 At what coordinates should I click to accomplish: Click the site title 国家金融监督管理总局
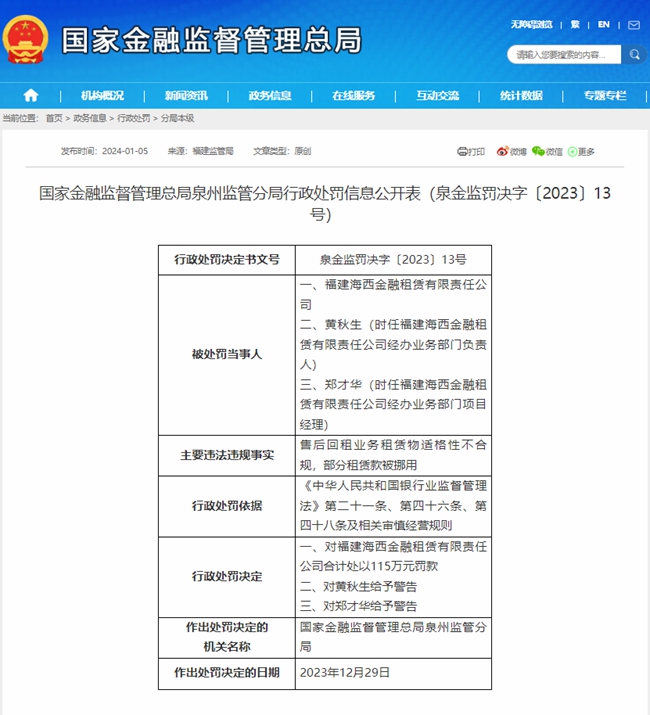(x=212, y=40)
